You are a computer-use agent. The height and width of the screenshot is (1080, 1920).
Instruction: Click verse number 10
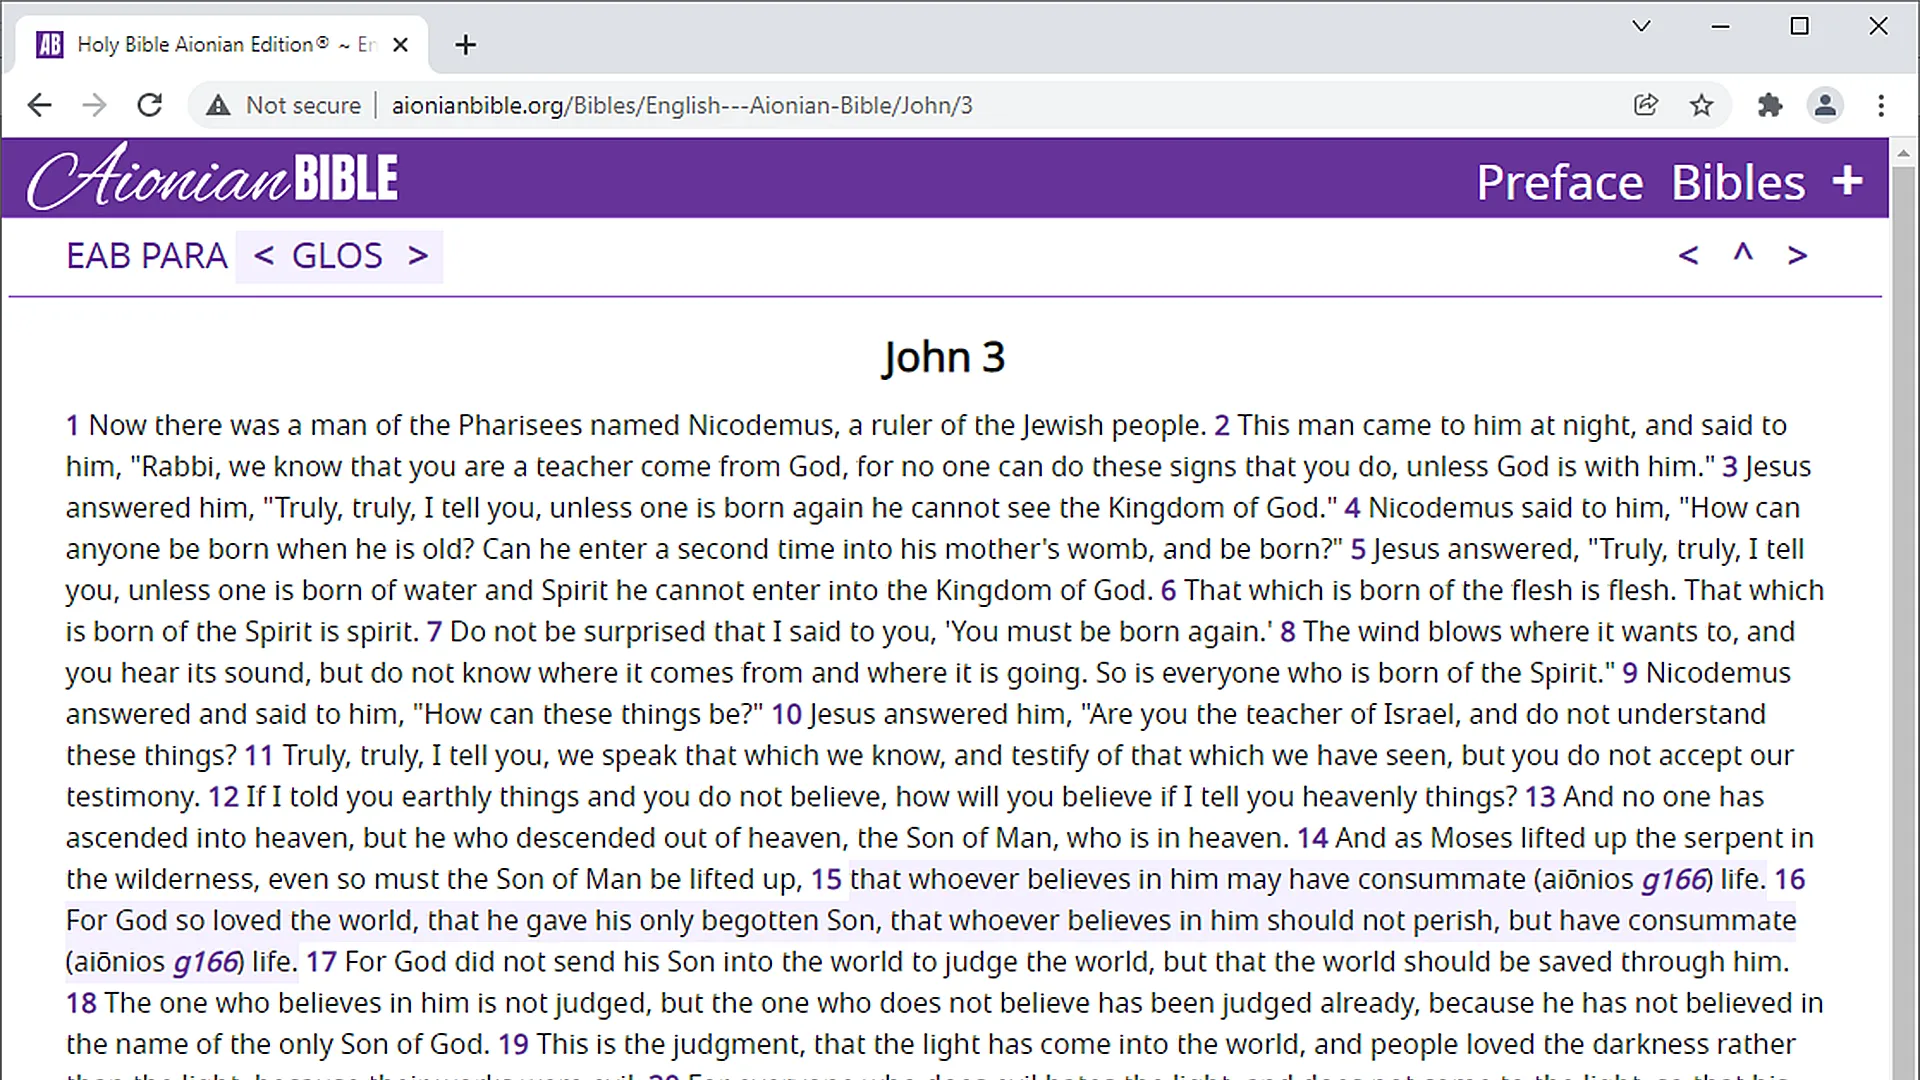[x=786, y=714]
